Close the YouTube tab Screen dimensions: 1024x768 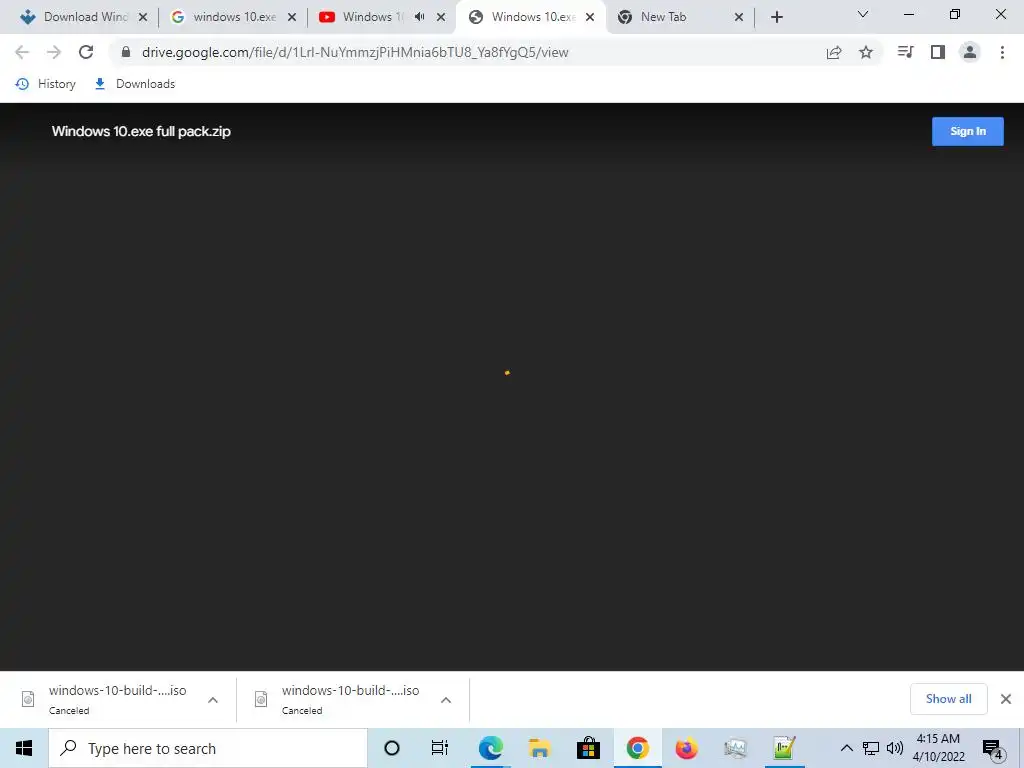coord(441,17)
